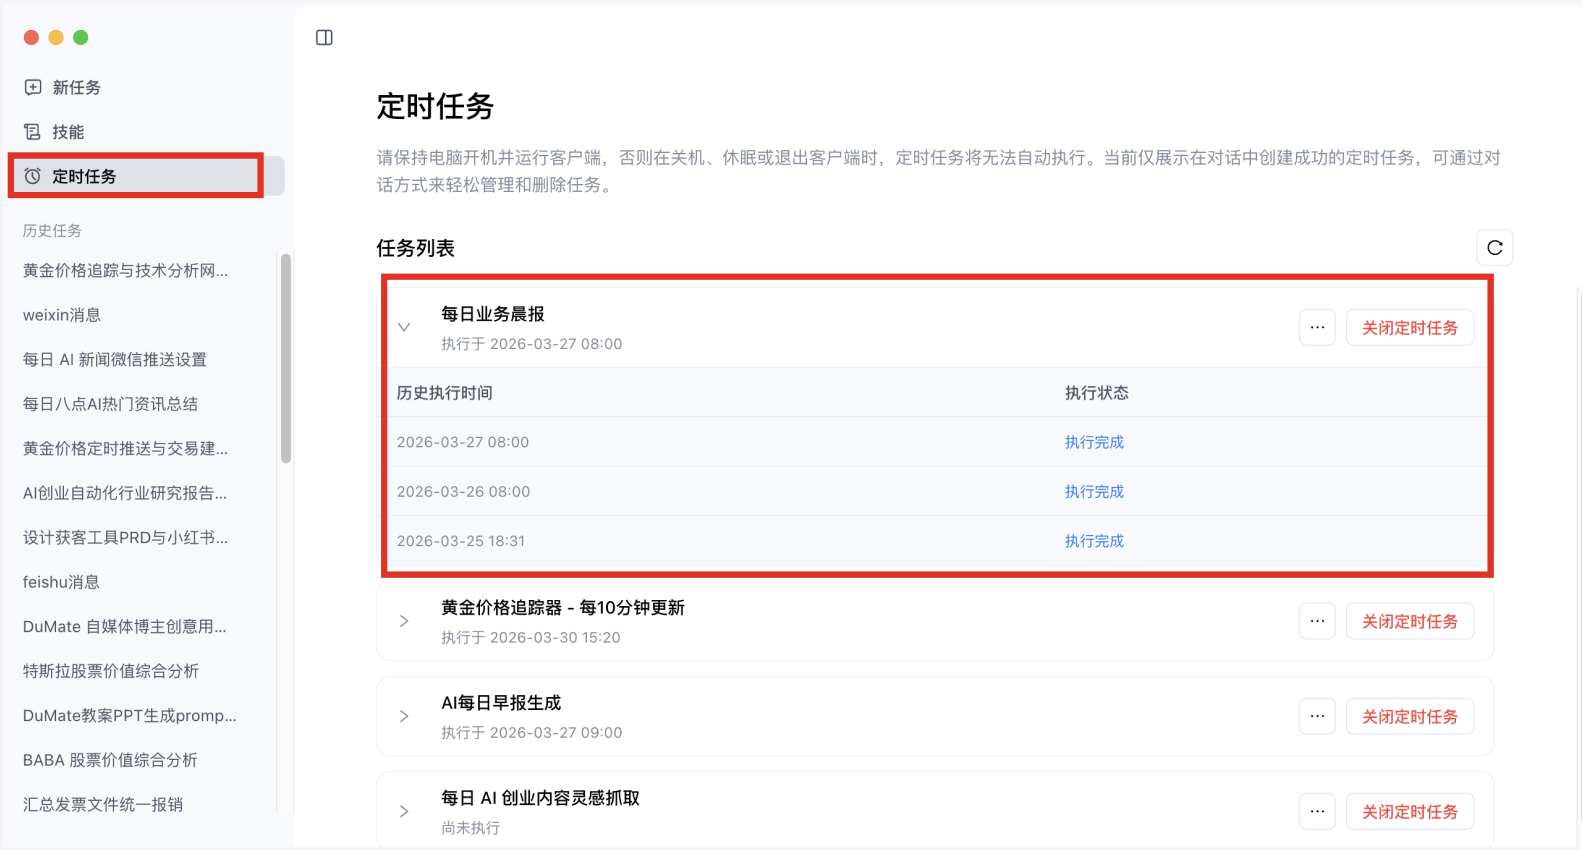
Task: Open history task BABA 股票价值综合分析
Action: point(110,760)
